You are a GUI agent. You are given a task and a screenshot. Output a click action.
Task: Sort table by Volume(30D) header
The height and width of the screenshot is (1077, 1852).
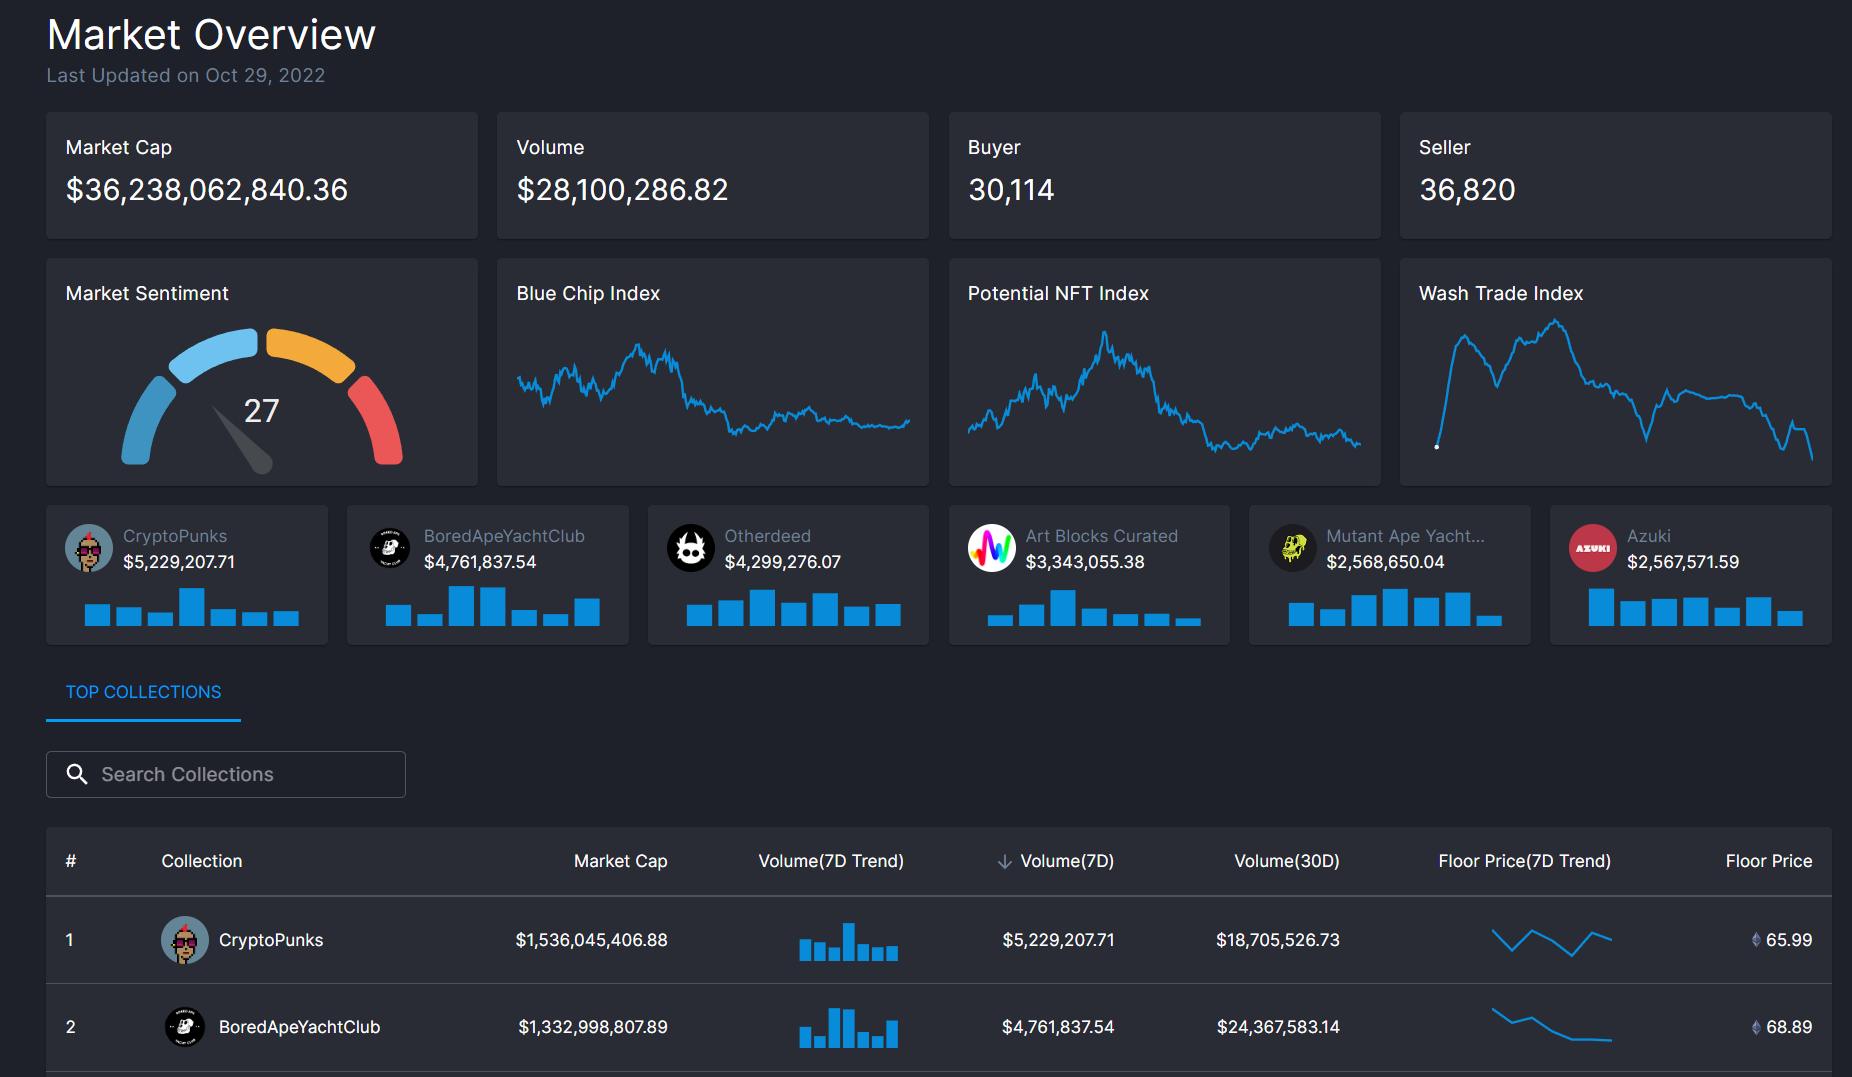click(x=1286, y=861)
